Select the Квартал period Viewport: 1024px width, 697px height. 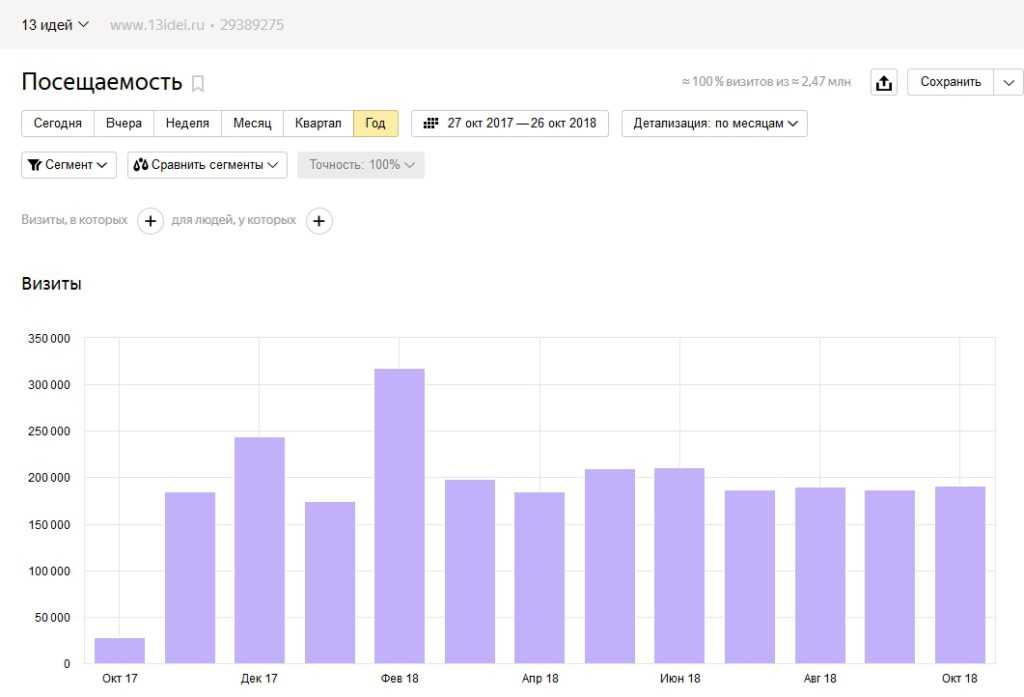click(x=318, y=123)
